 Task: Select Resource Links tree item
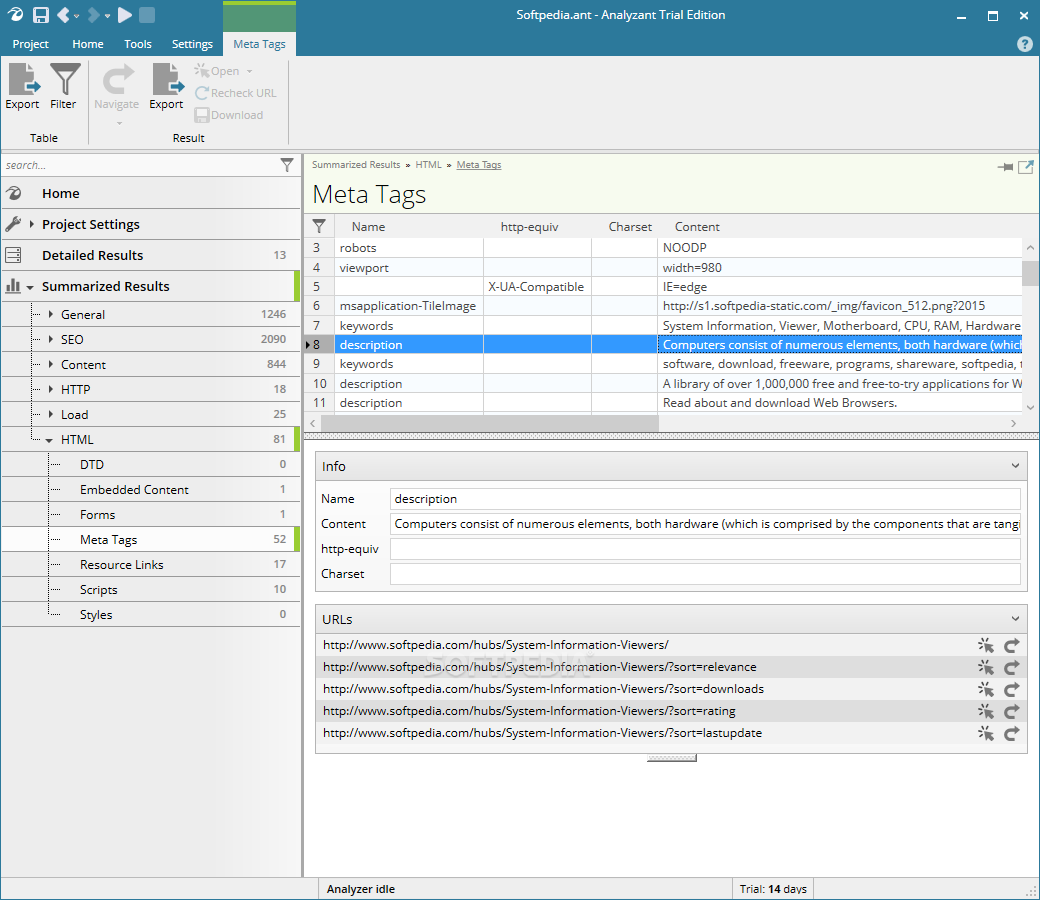pos(151,564)
